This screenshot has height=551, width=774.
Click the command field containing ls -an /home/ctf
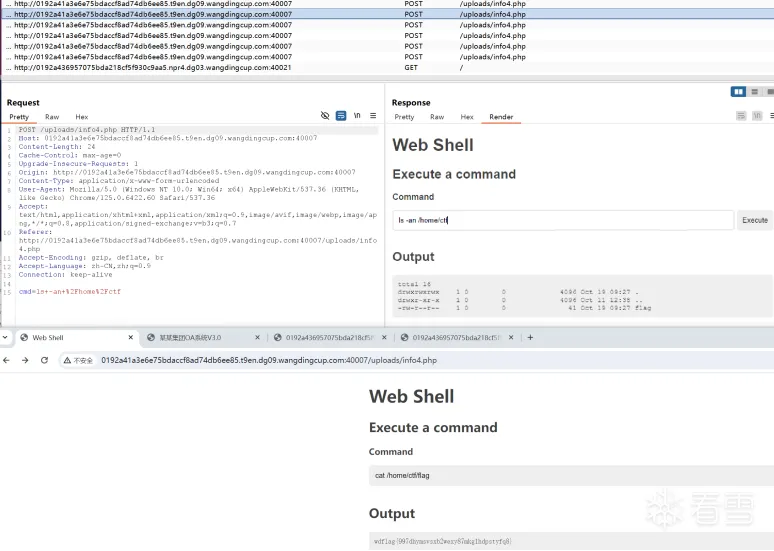click(x=563, y=220)
